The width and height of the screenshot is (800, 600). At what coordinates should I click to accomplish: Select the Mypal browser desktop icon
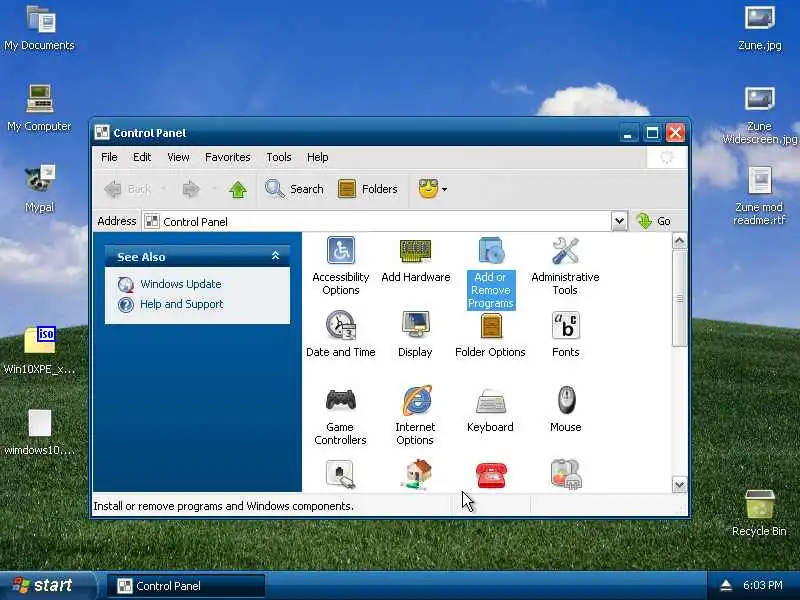40,189
